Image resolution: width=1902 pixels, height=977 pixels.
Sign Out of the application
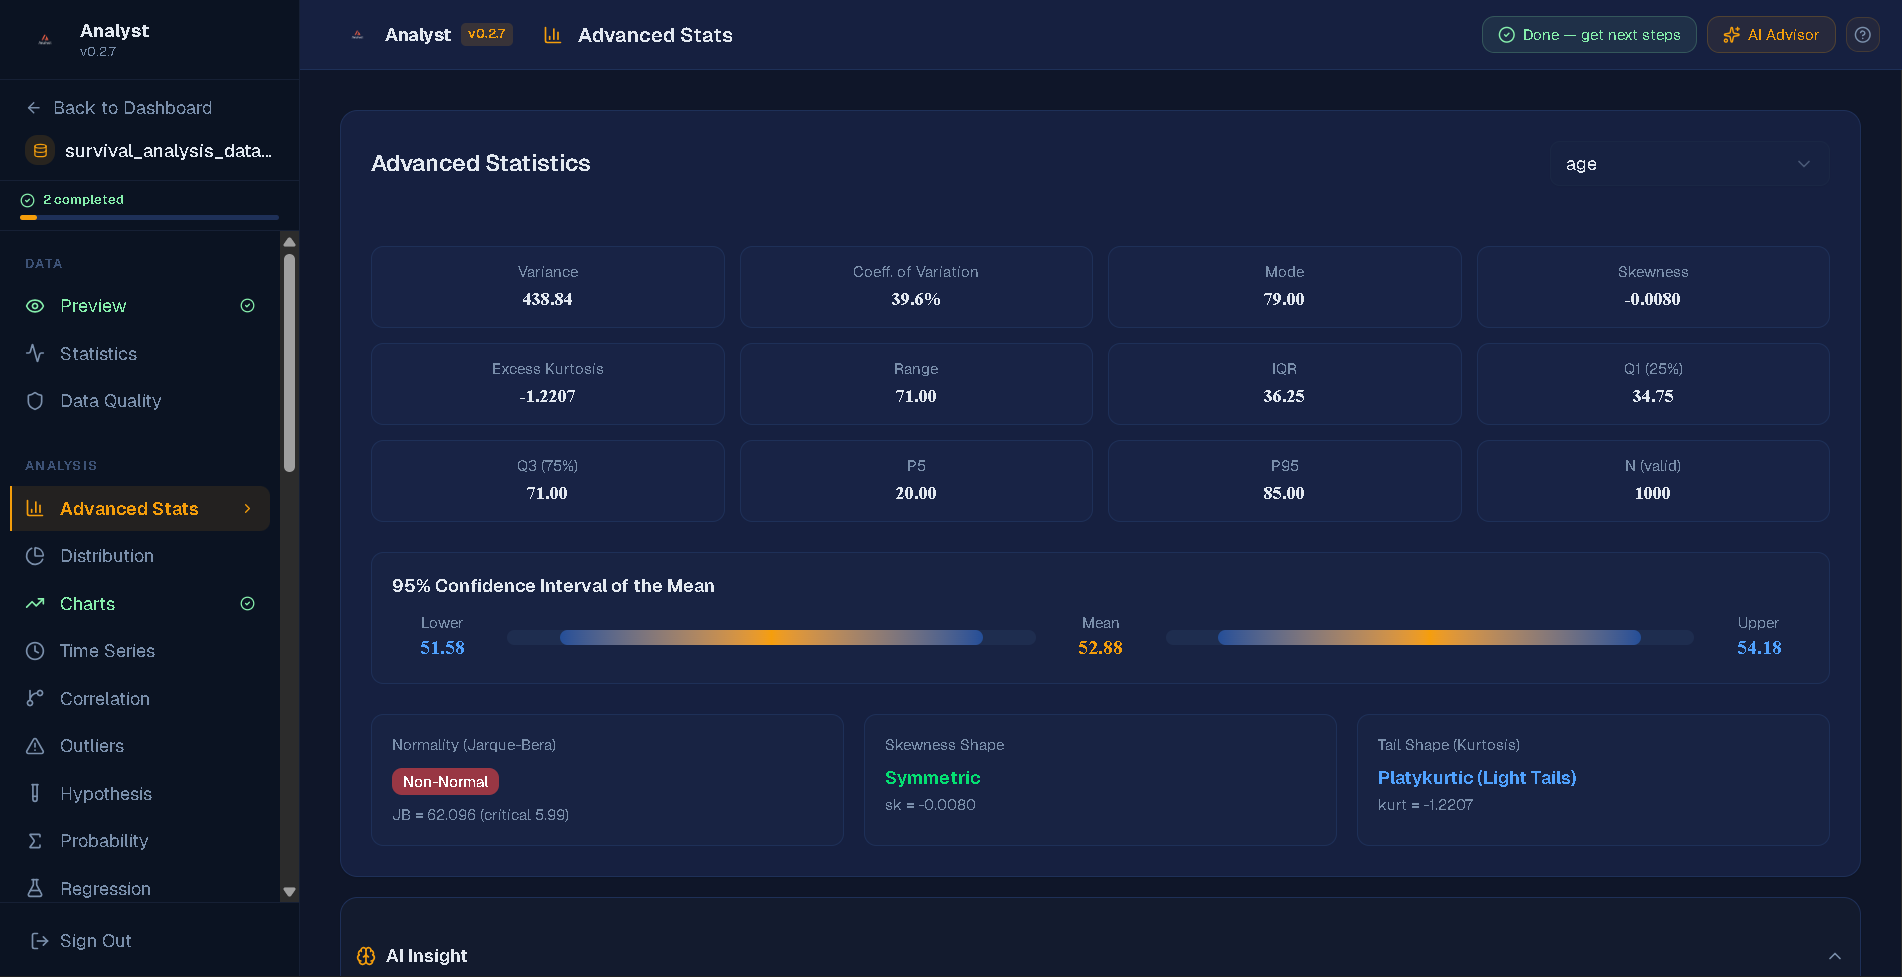[82, 941]
